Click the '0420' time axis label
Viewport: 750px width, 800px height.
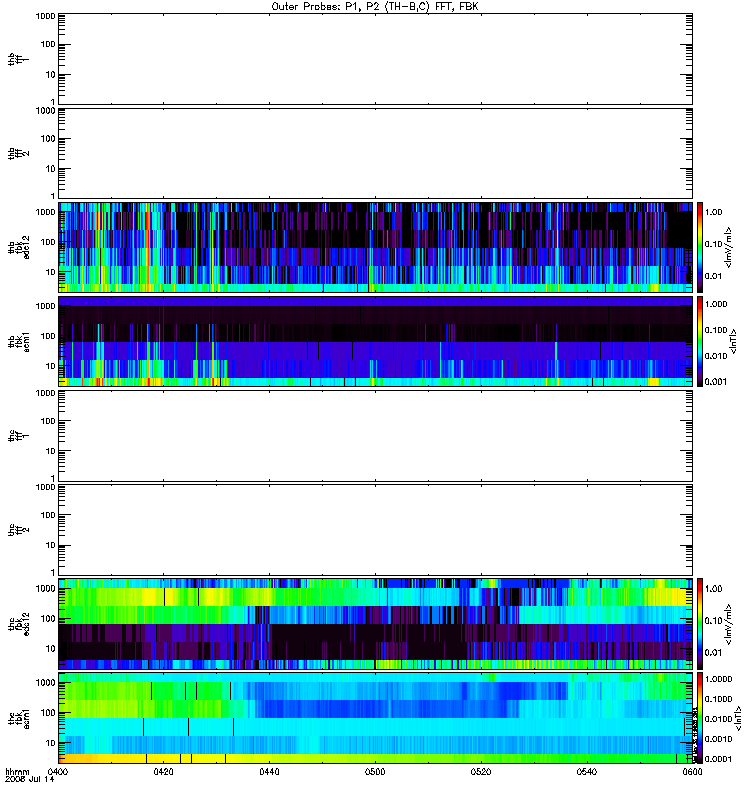(x=163, y=771)
